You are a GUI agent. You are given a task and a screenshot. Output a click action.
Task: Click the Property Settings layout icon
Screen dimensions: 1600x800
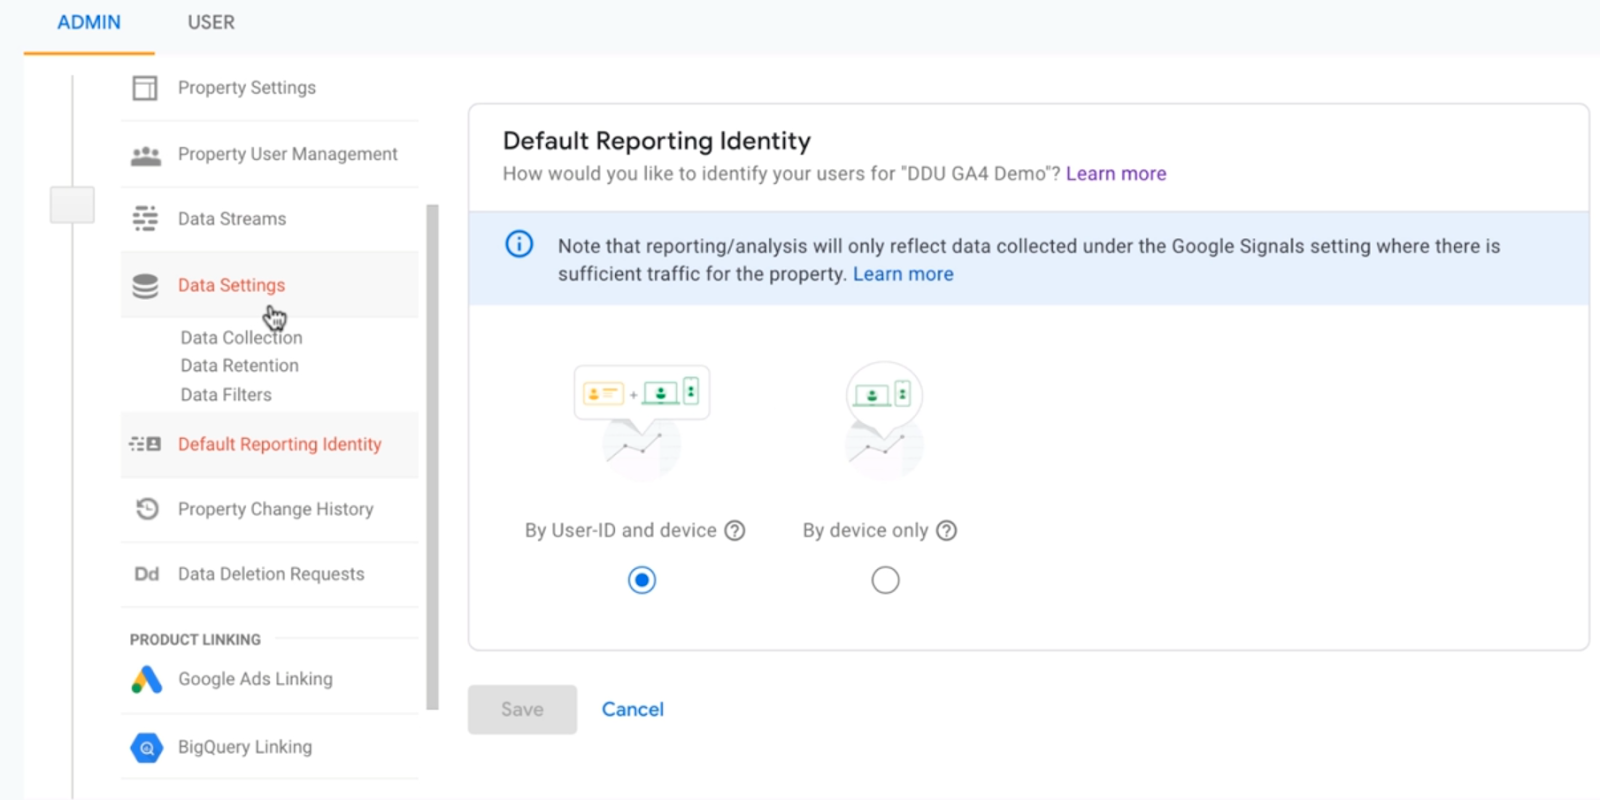[145, 88]
